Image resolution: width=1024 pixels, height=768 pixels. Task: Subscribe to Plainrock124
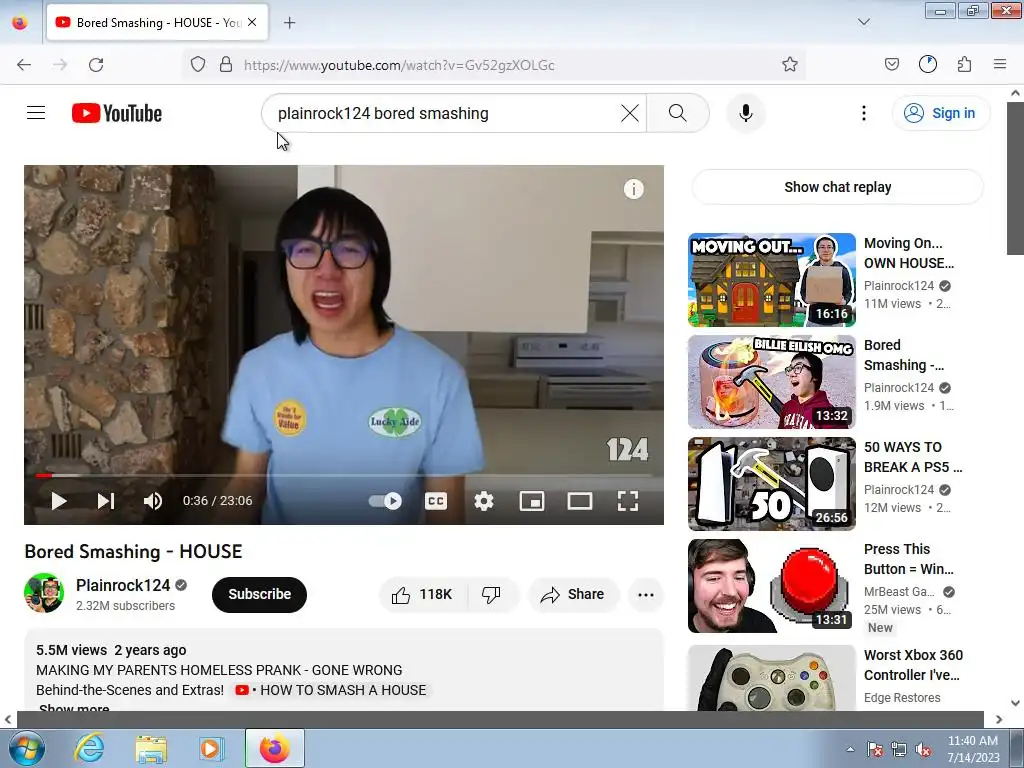(259, 594)
